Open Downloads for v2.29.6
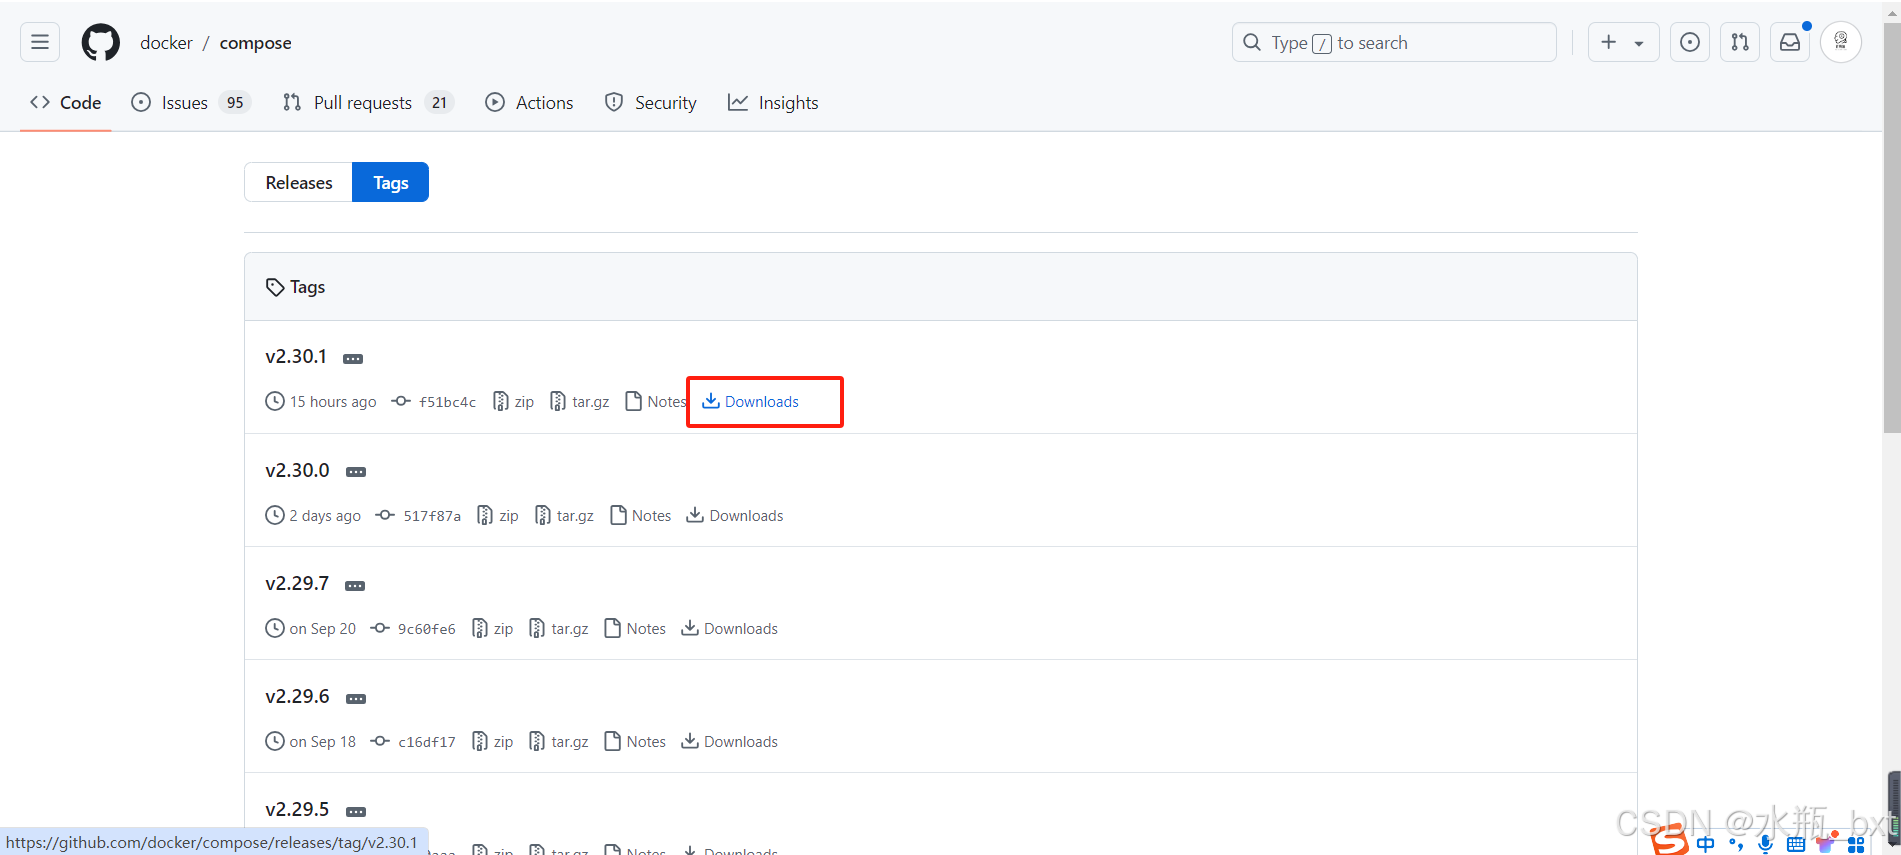Image resolution: width=1901 pixels, height=855 pixels. point(730,742)
